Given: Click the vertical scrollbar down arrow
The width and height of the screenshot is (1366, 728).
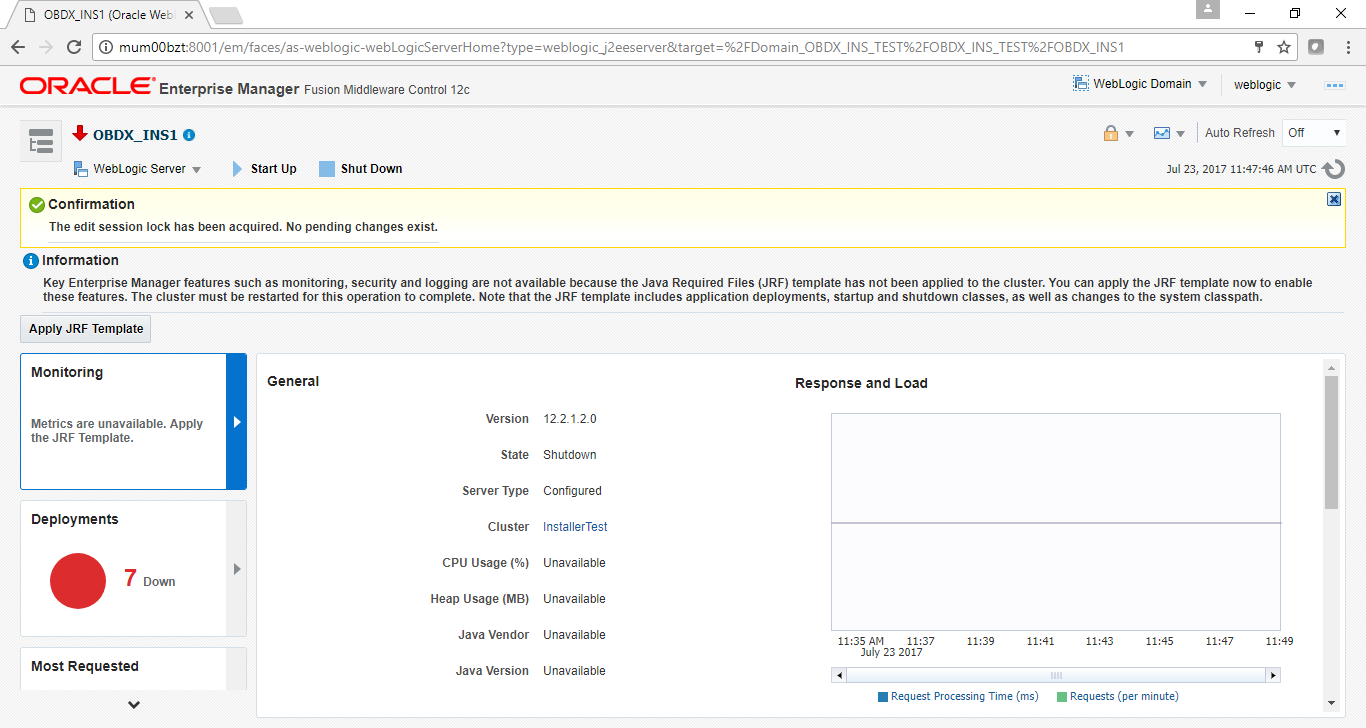Looking at the screenshot, I should (1331, 703).
